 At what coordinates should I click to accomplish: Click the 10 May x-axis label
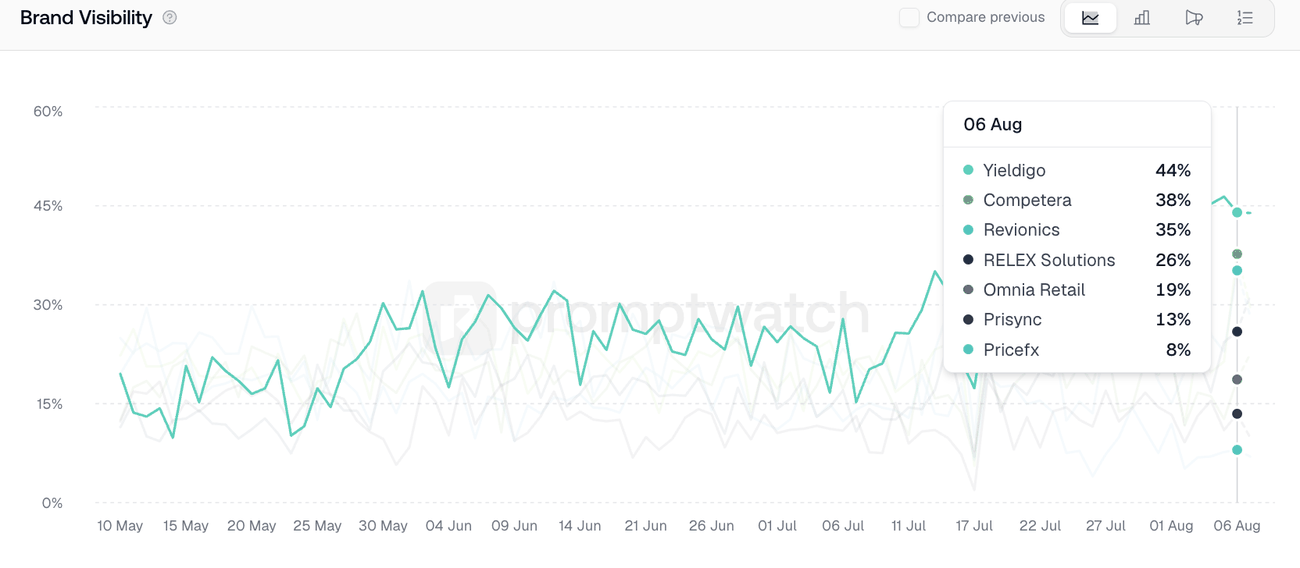coord(120,526)
